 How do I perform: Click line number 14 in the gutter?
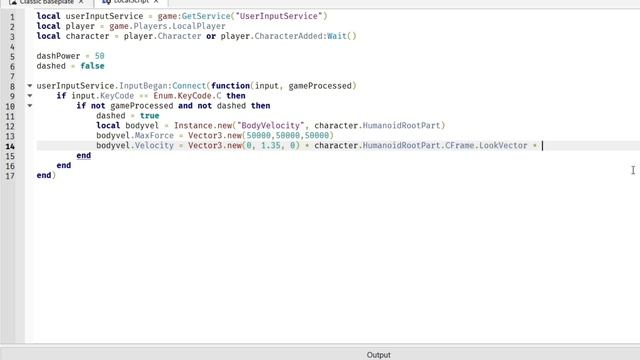pyautogui.click(x=10, y=146)
